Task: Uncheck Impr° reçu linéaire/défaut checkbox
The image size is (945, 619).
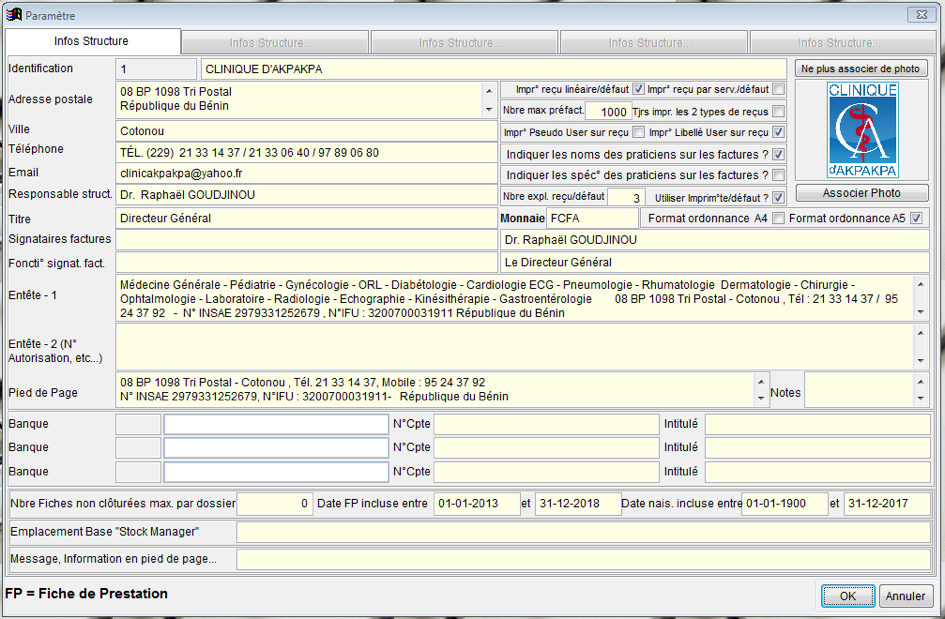Action: tap(638, 89)
